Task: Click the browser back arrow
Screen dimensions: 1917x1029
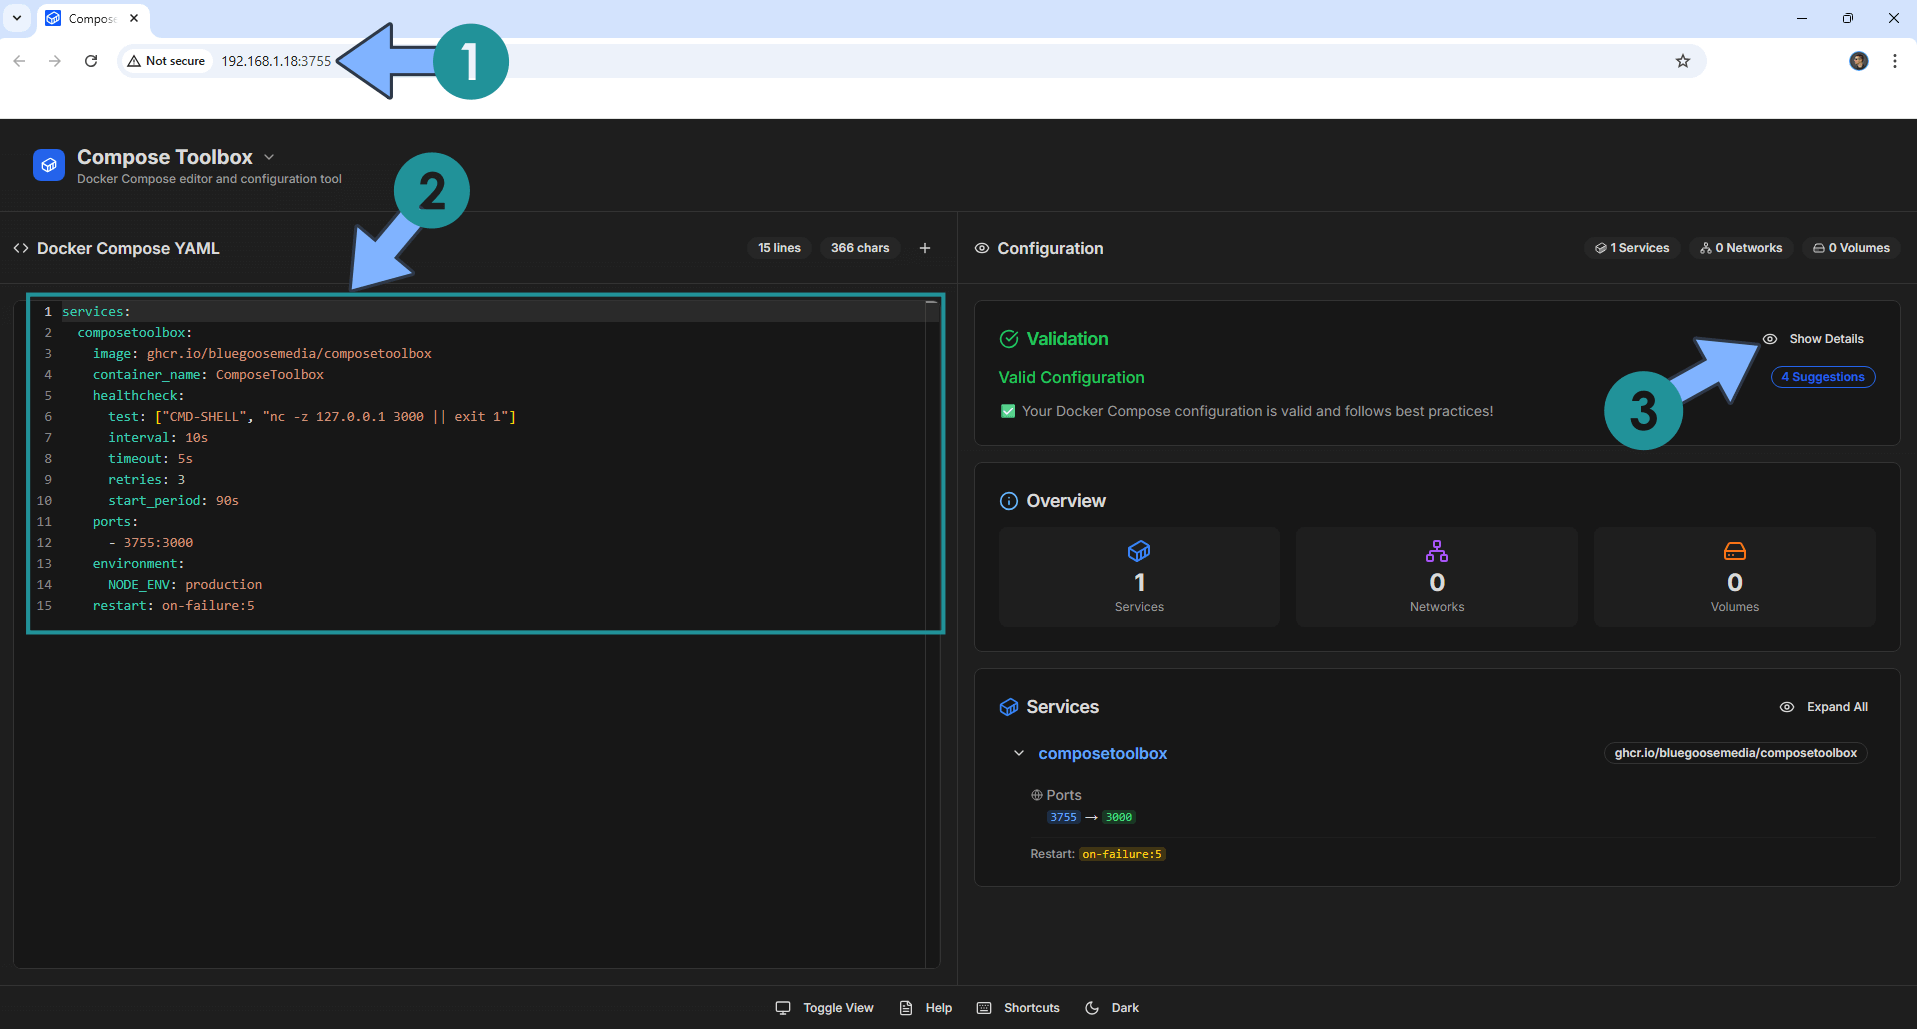Action: [x=19, y=61]
